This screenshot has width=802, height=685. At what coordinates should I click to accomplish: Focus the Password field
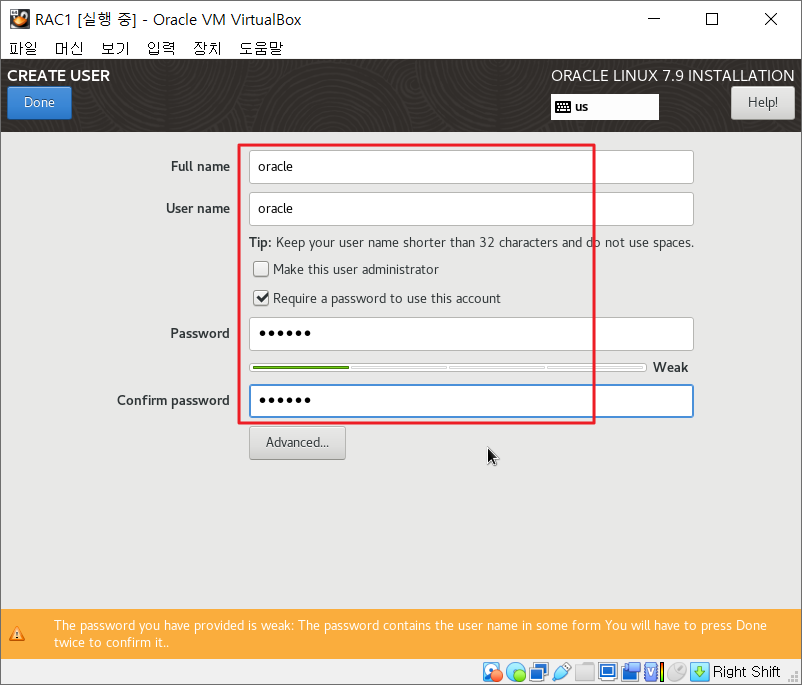[471, 334]
